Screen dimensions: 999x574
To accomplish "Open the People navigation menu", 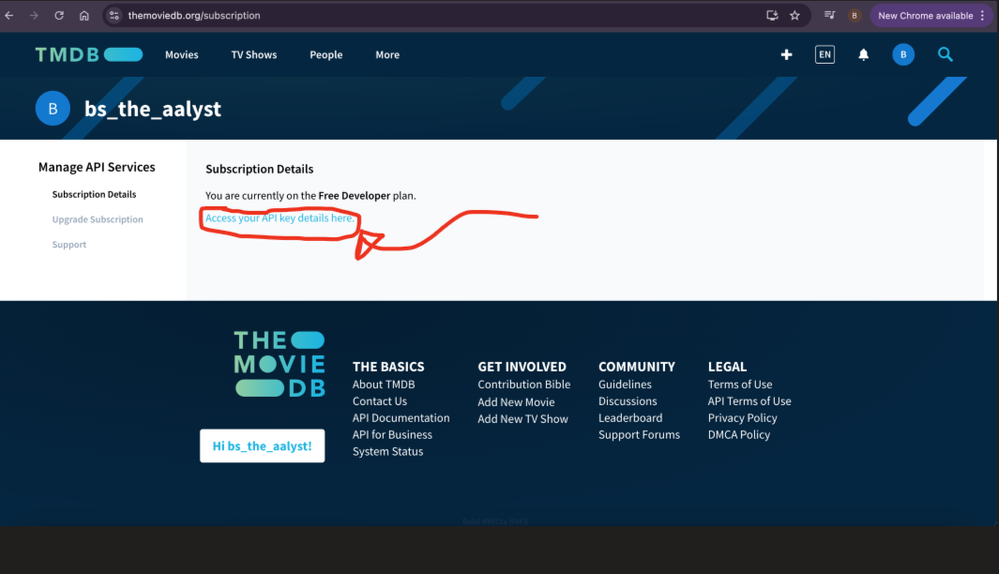I will 326,55.
